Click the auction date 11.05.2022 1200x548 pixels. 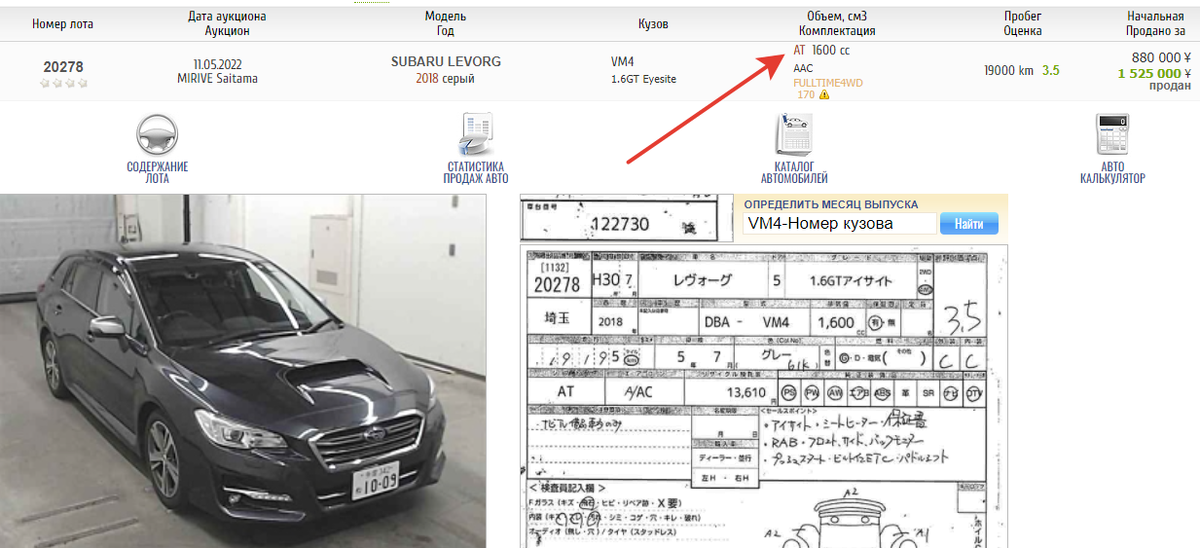218,63
